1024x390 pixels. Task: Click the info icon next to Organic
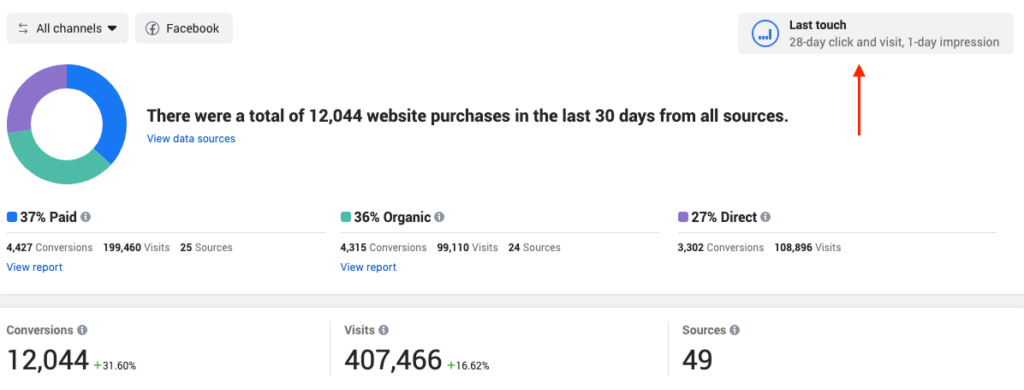coord(440,217)
